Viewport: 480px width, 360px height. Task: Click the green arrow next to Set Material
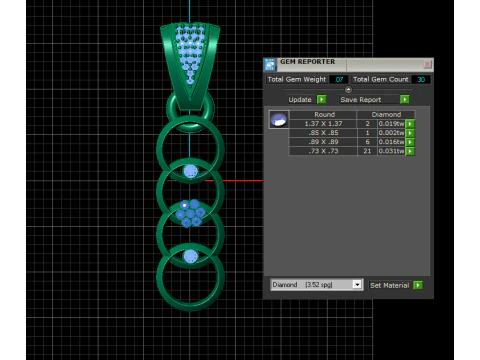[x=418, y=285]
